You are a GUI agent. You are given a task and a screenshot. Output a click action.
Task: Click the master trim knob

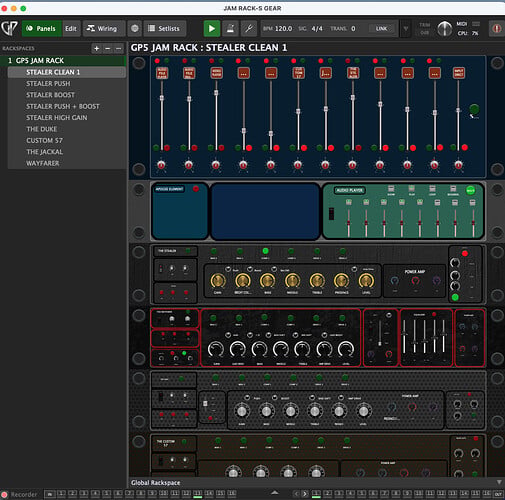444,29
